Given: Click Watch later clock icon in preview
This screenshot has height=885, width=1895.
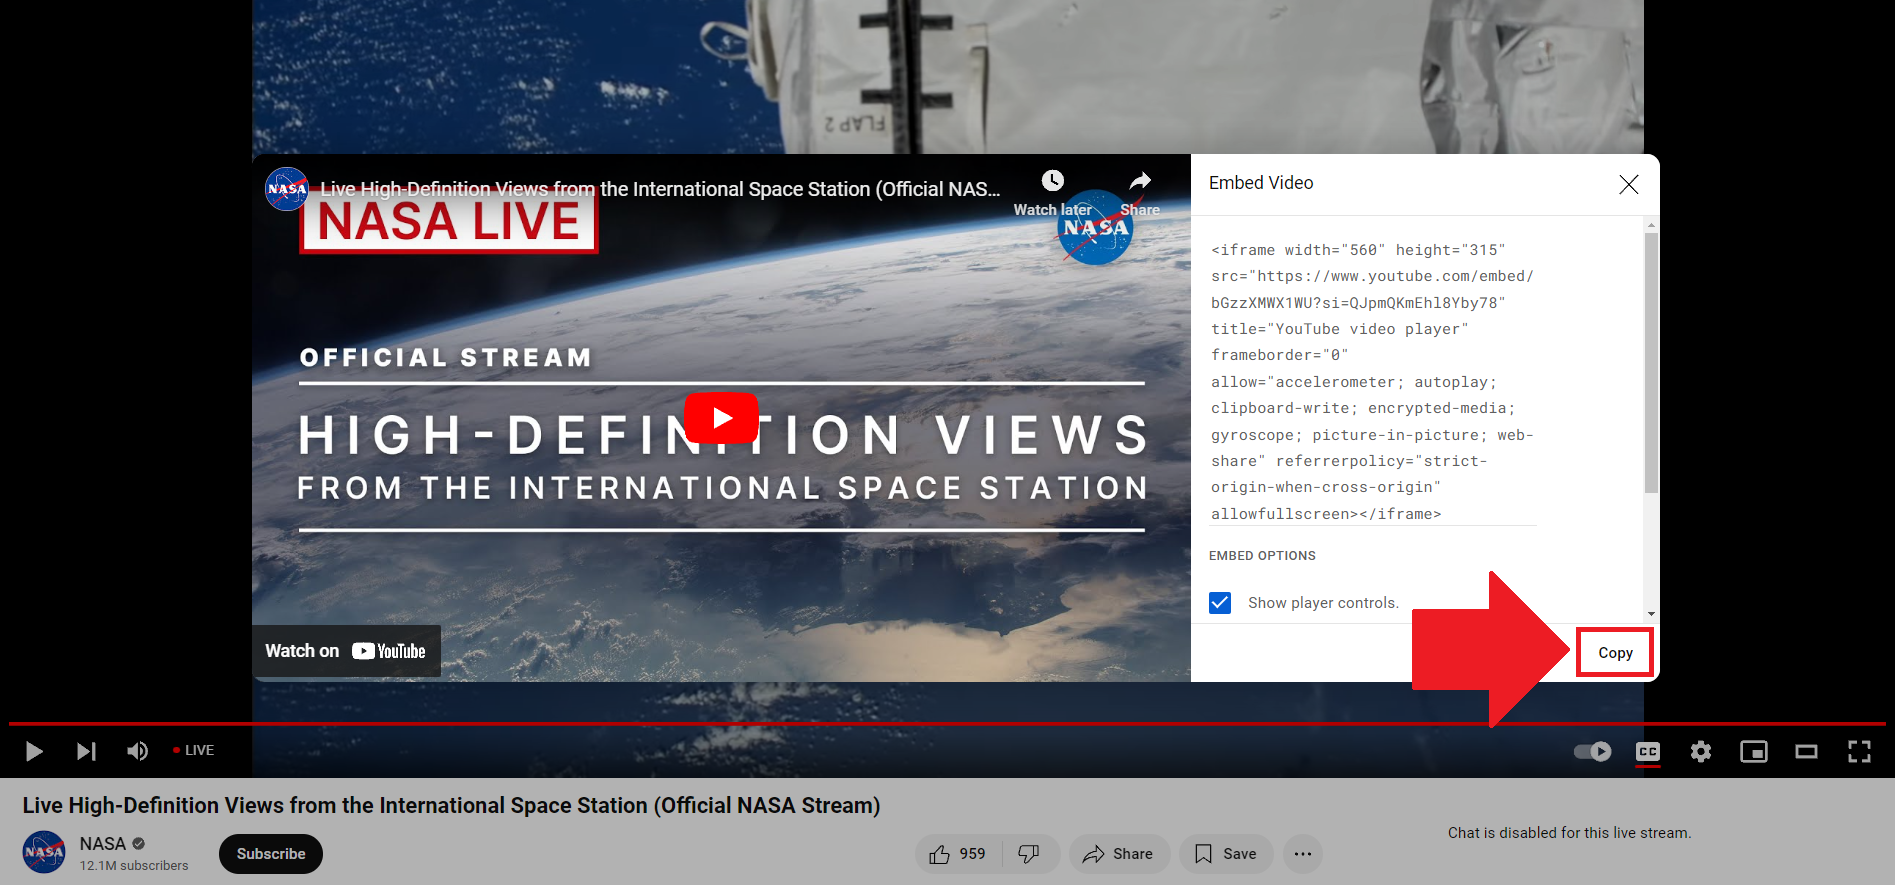Looking at the screenshot, I should point(1053,181).
